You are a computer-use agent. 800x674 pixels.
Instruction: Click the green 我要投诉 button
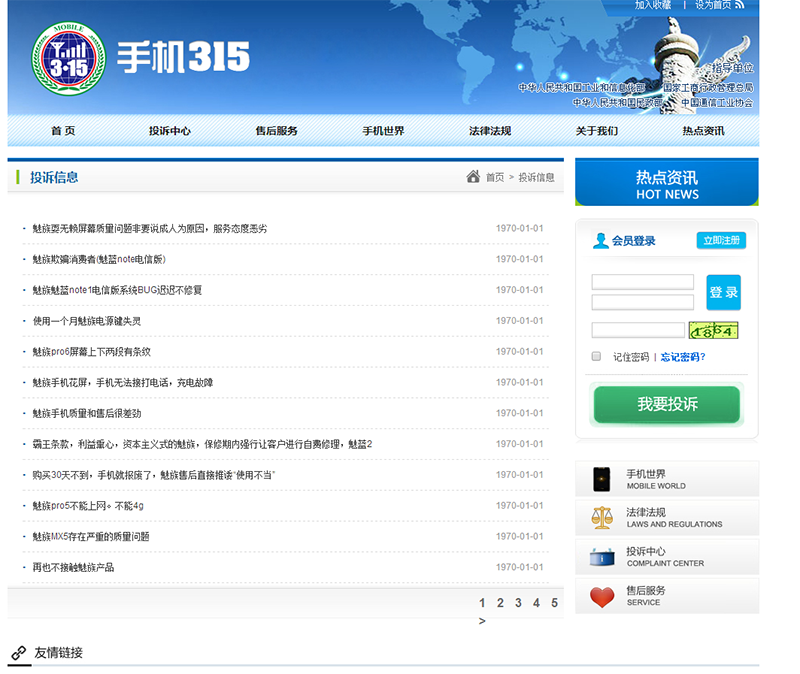[x=667, y=404]
